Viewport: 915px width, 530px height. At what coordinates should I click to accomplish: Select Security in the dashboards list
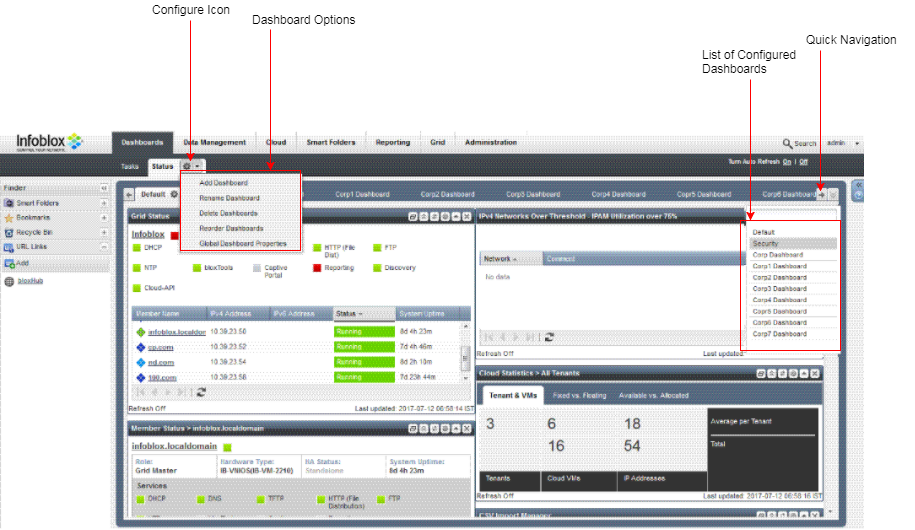[794, 244]
